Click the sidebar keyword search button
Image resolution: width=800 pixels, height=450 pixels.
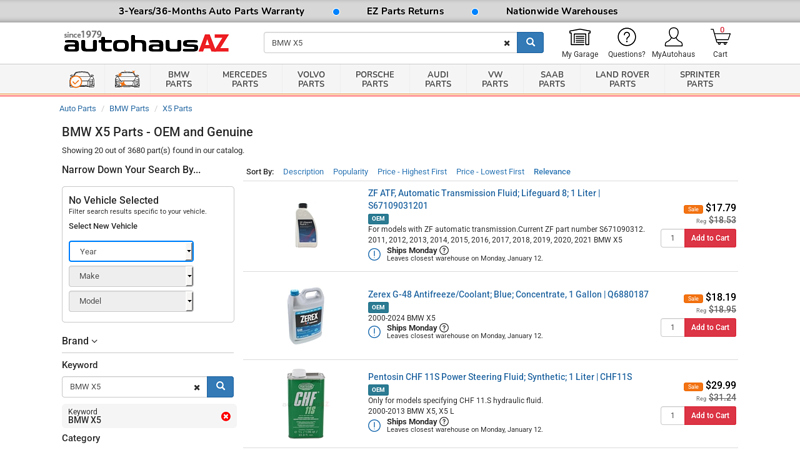tap(220, 386)
